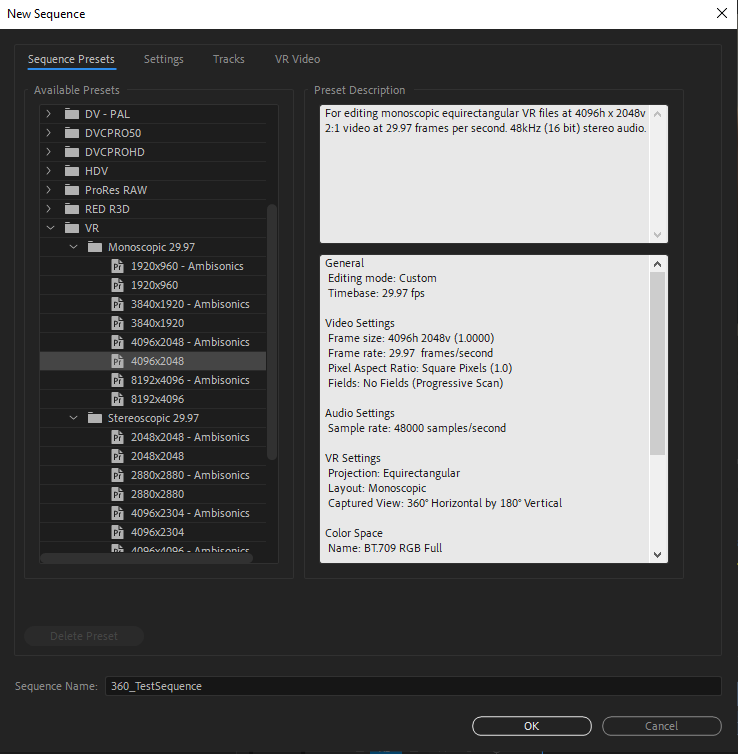Click the RED R3D folder icon
Image resolution: width=738 pixels, height=754 pixels.
coord(72,209)
